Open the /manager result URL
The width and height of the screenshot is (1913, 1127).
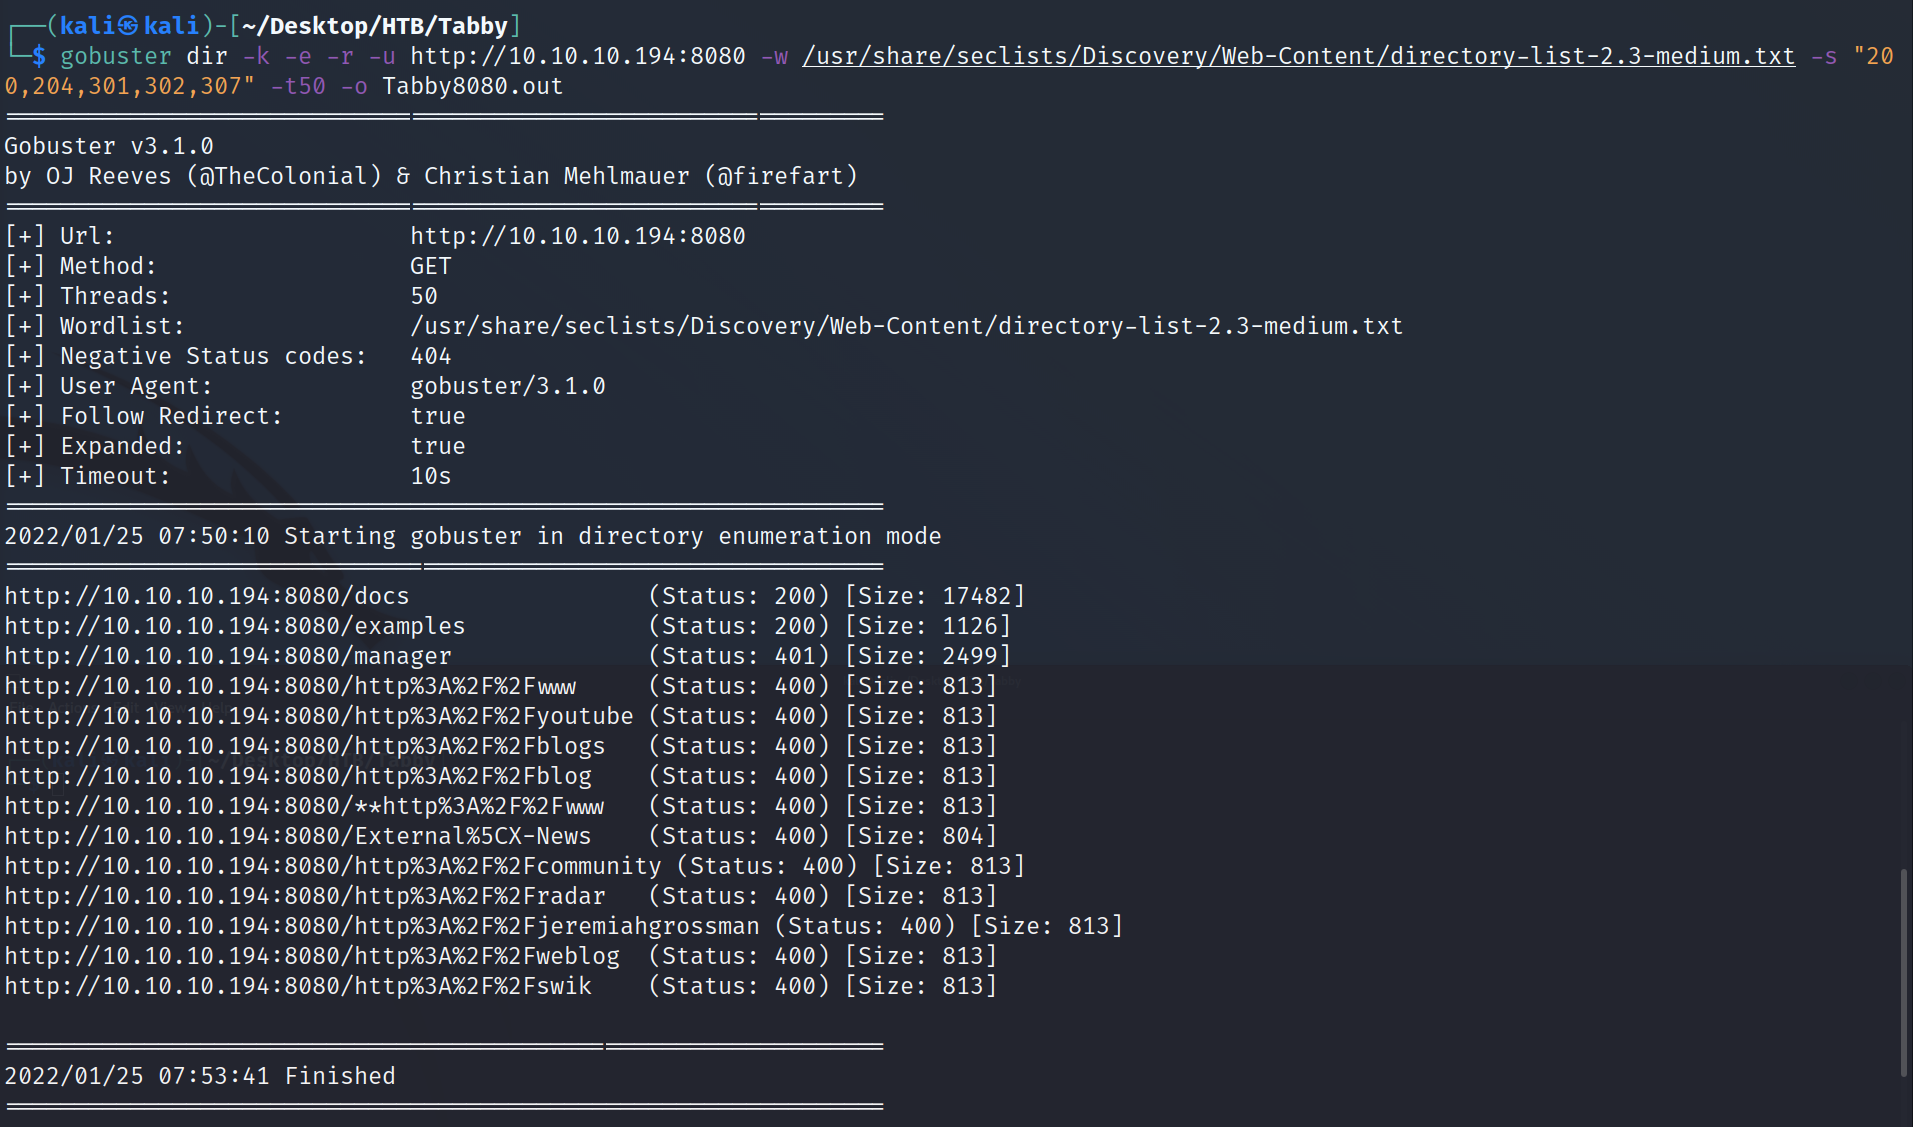228,656
